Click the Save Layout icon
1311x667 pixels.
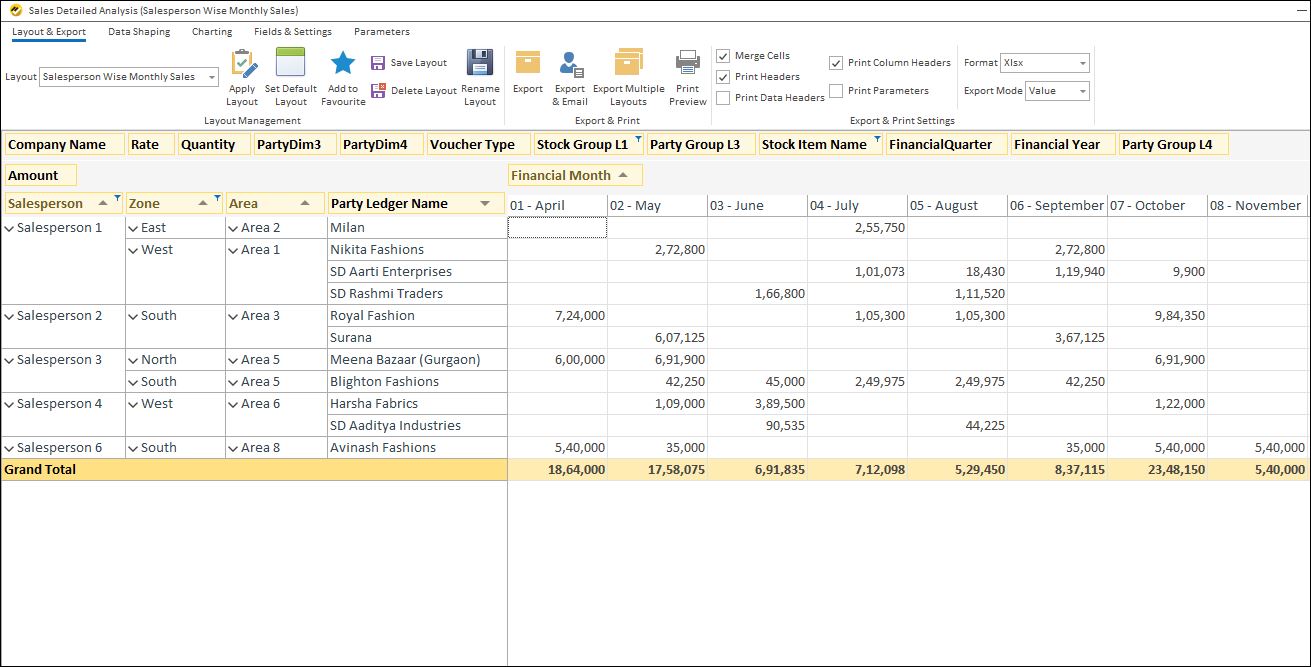click(x=380, y=61)
